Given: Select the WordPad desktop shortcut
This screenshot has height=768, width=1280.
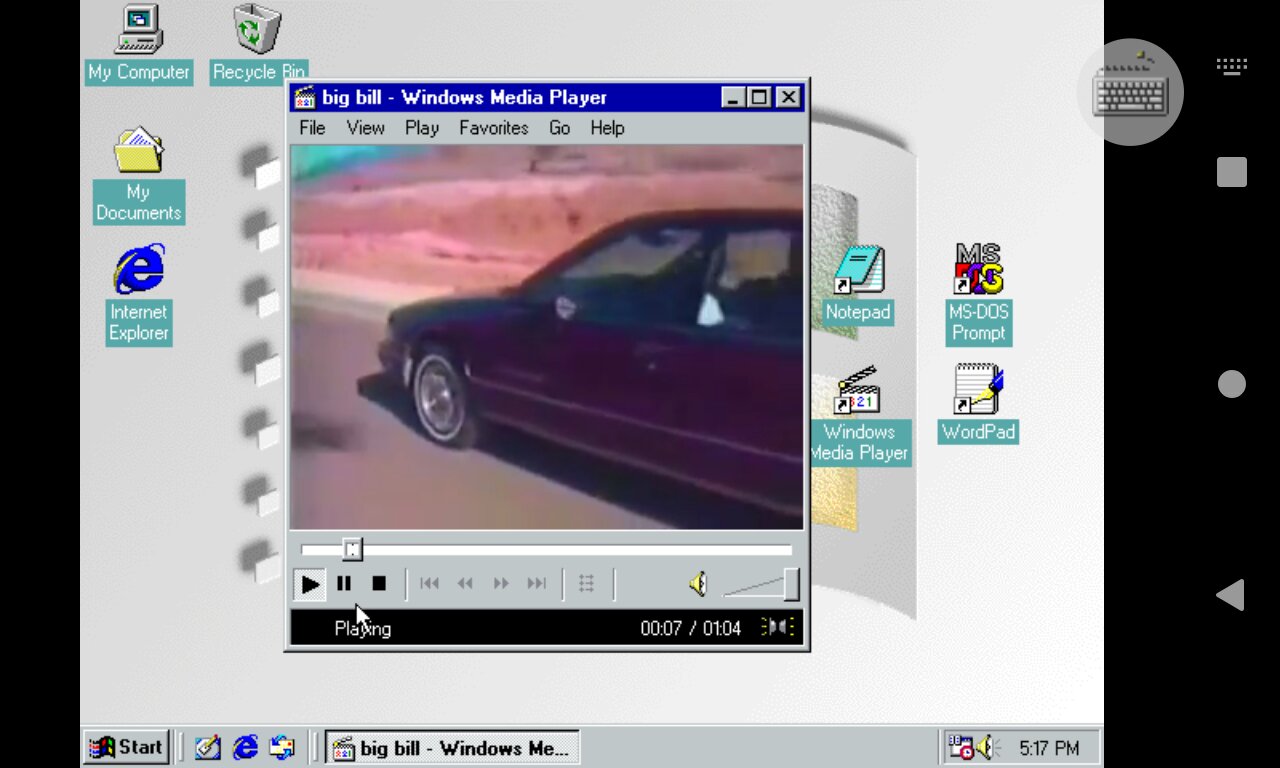Looking at the screenshot, I should (x=978, y=391).
